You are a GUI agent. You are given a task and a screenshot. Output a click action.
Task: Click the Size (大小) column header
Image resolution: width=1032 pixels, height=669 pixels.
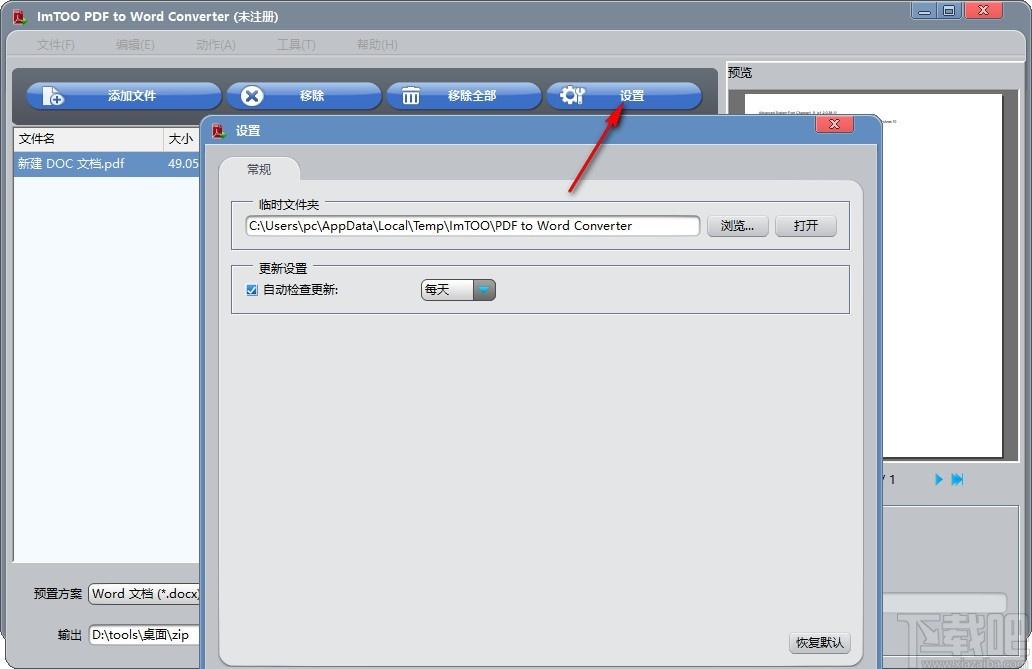(x=181, y=139)
